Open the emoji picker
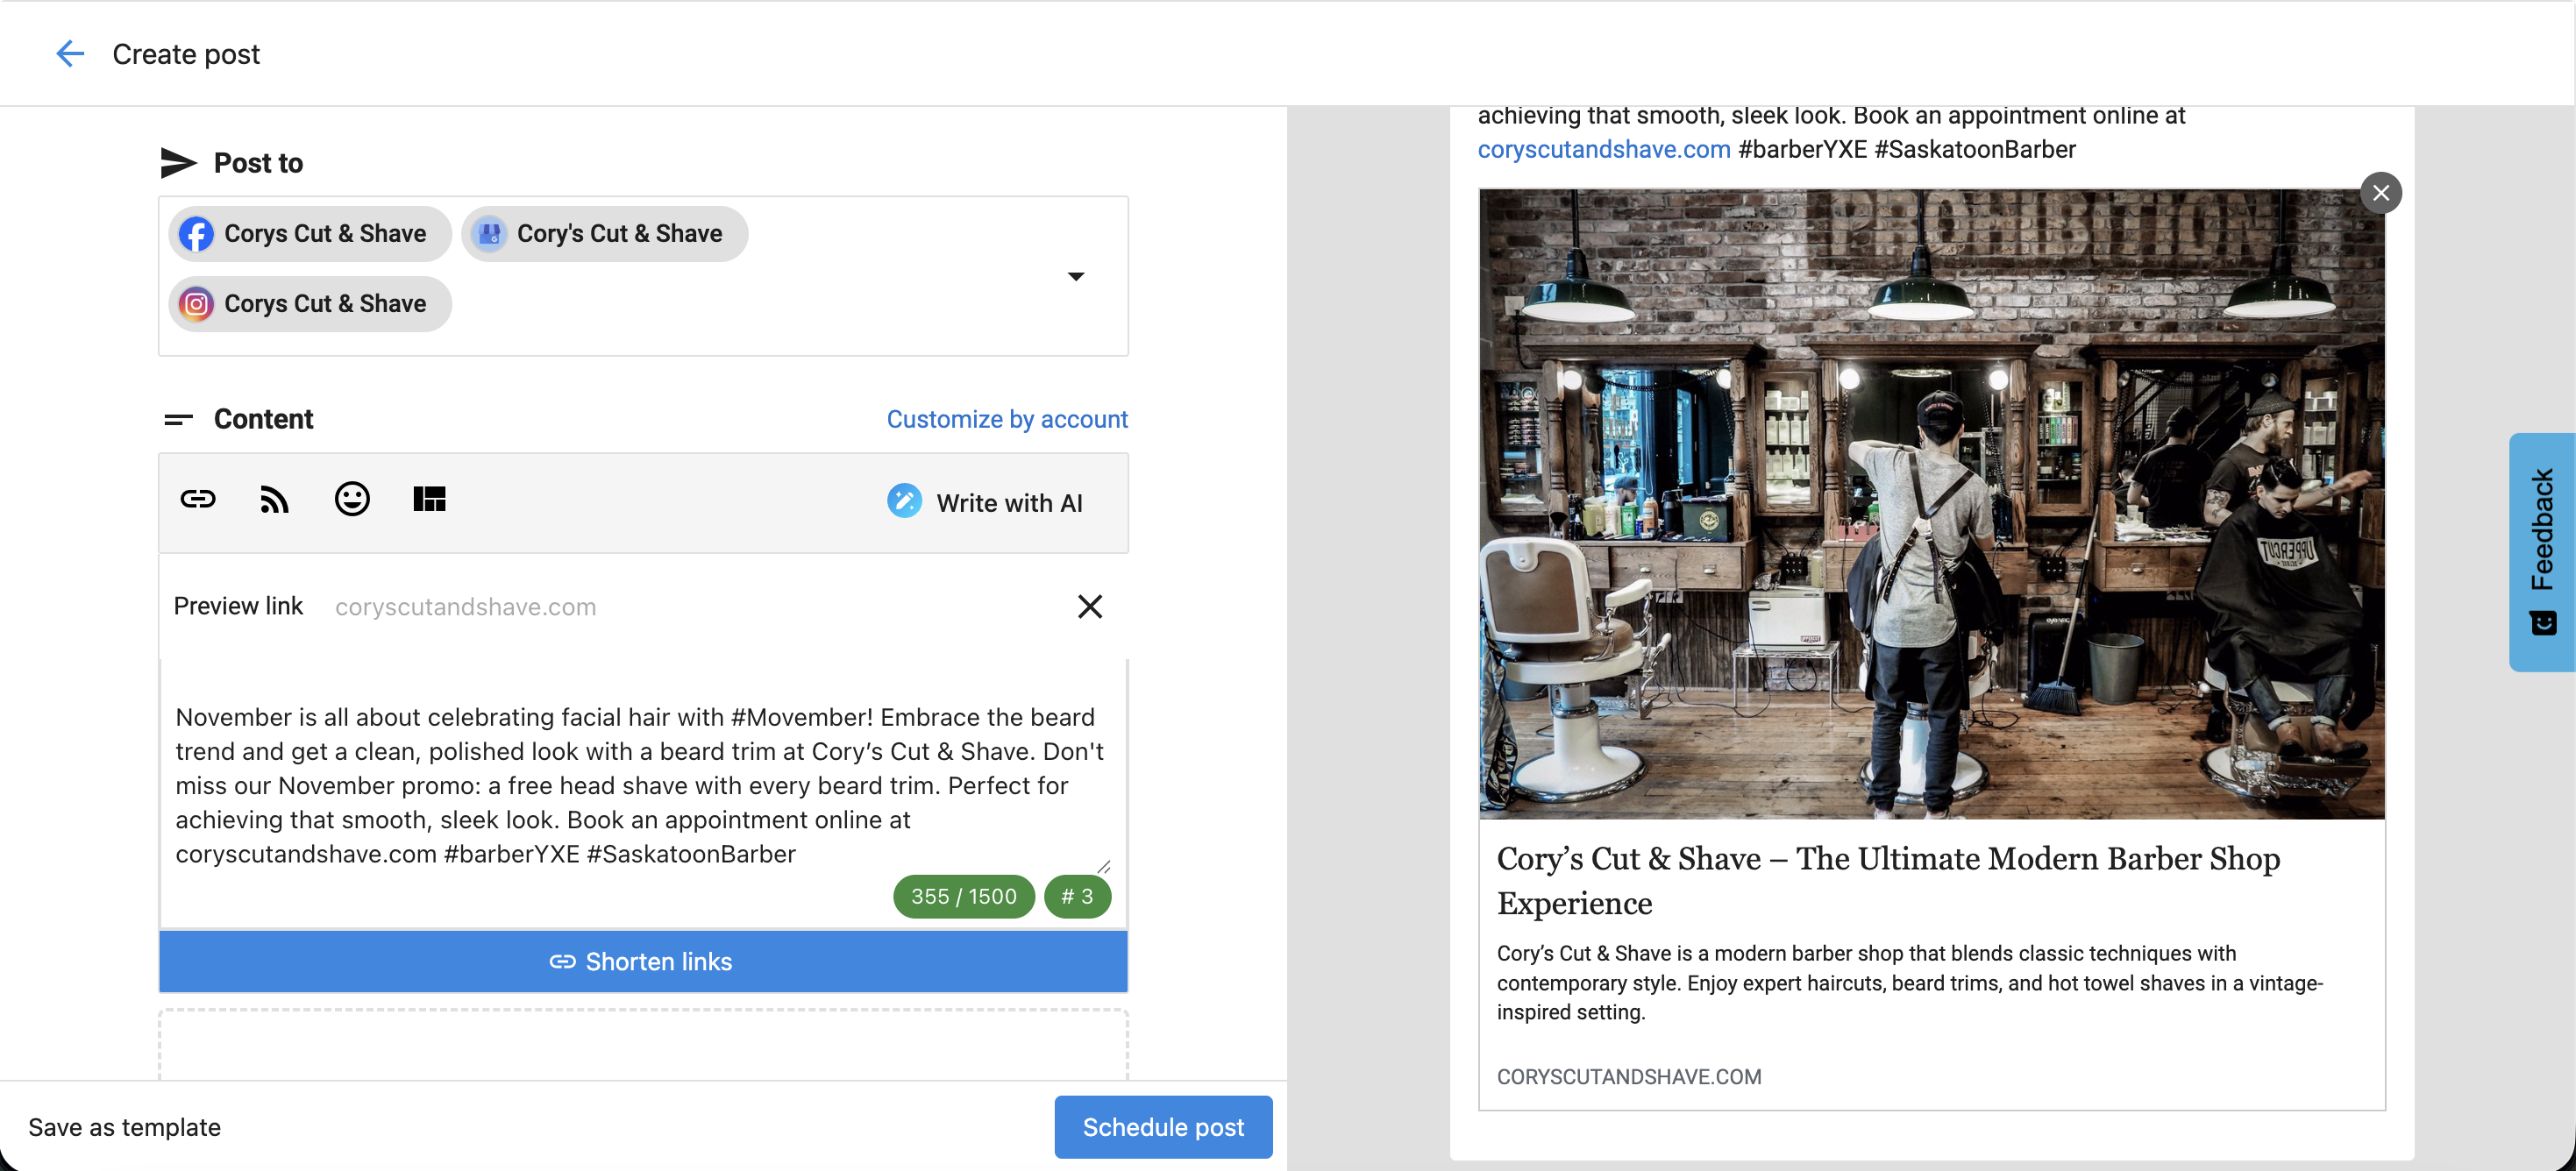This screenshot has height=1171, width=2576. (x=351, y=499)
